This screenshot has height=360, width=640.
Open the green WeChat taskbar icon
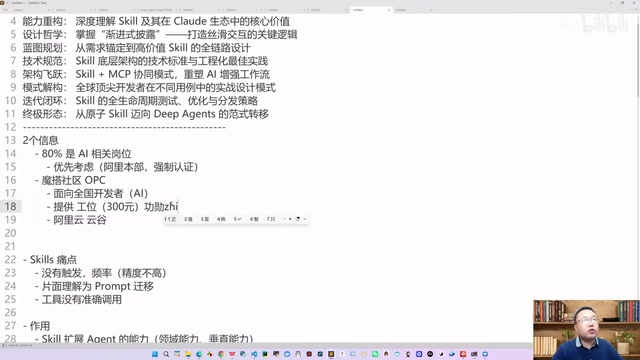coord(375,354)
